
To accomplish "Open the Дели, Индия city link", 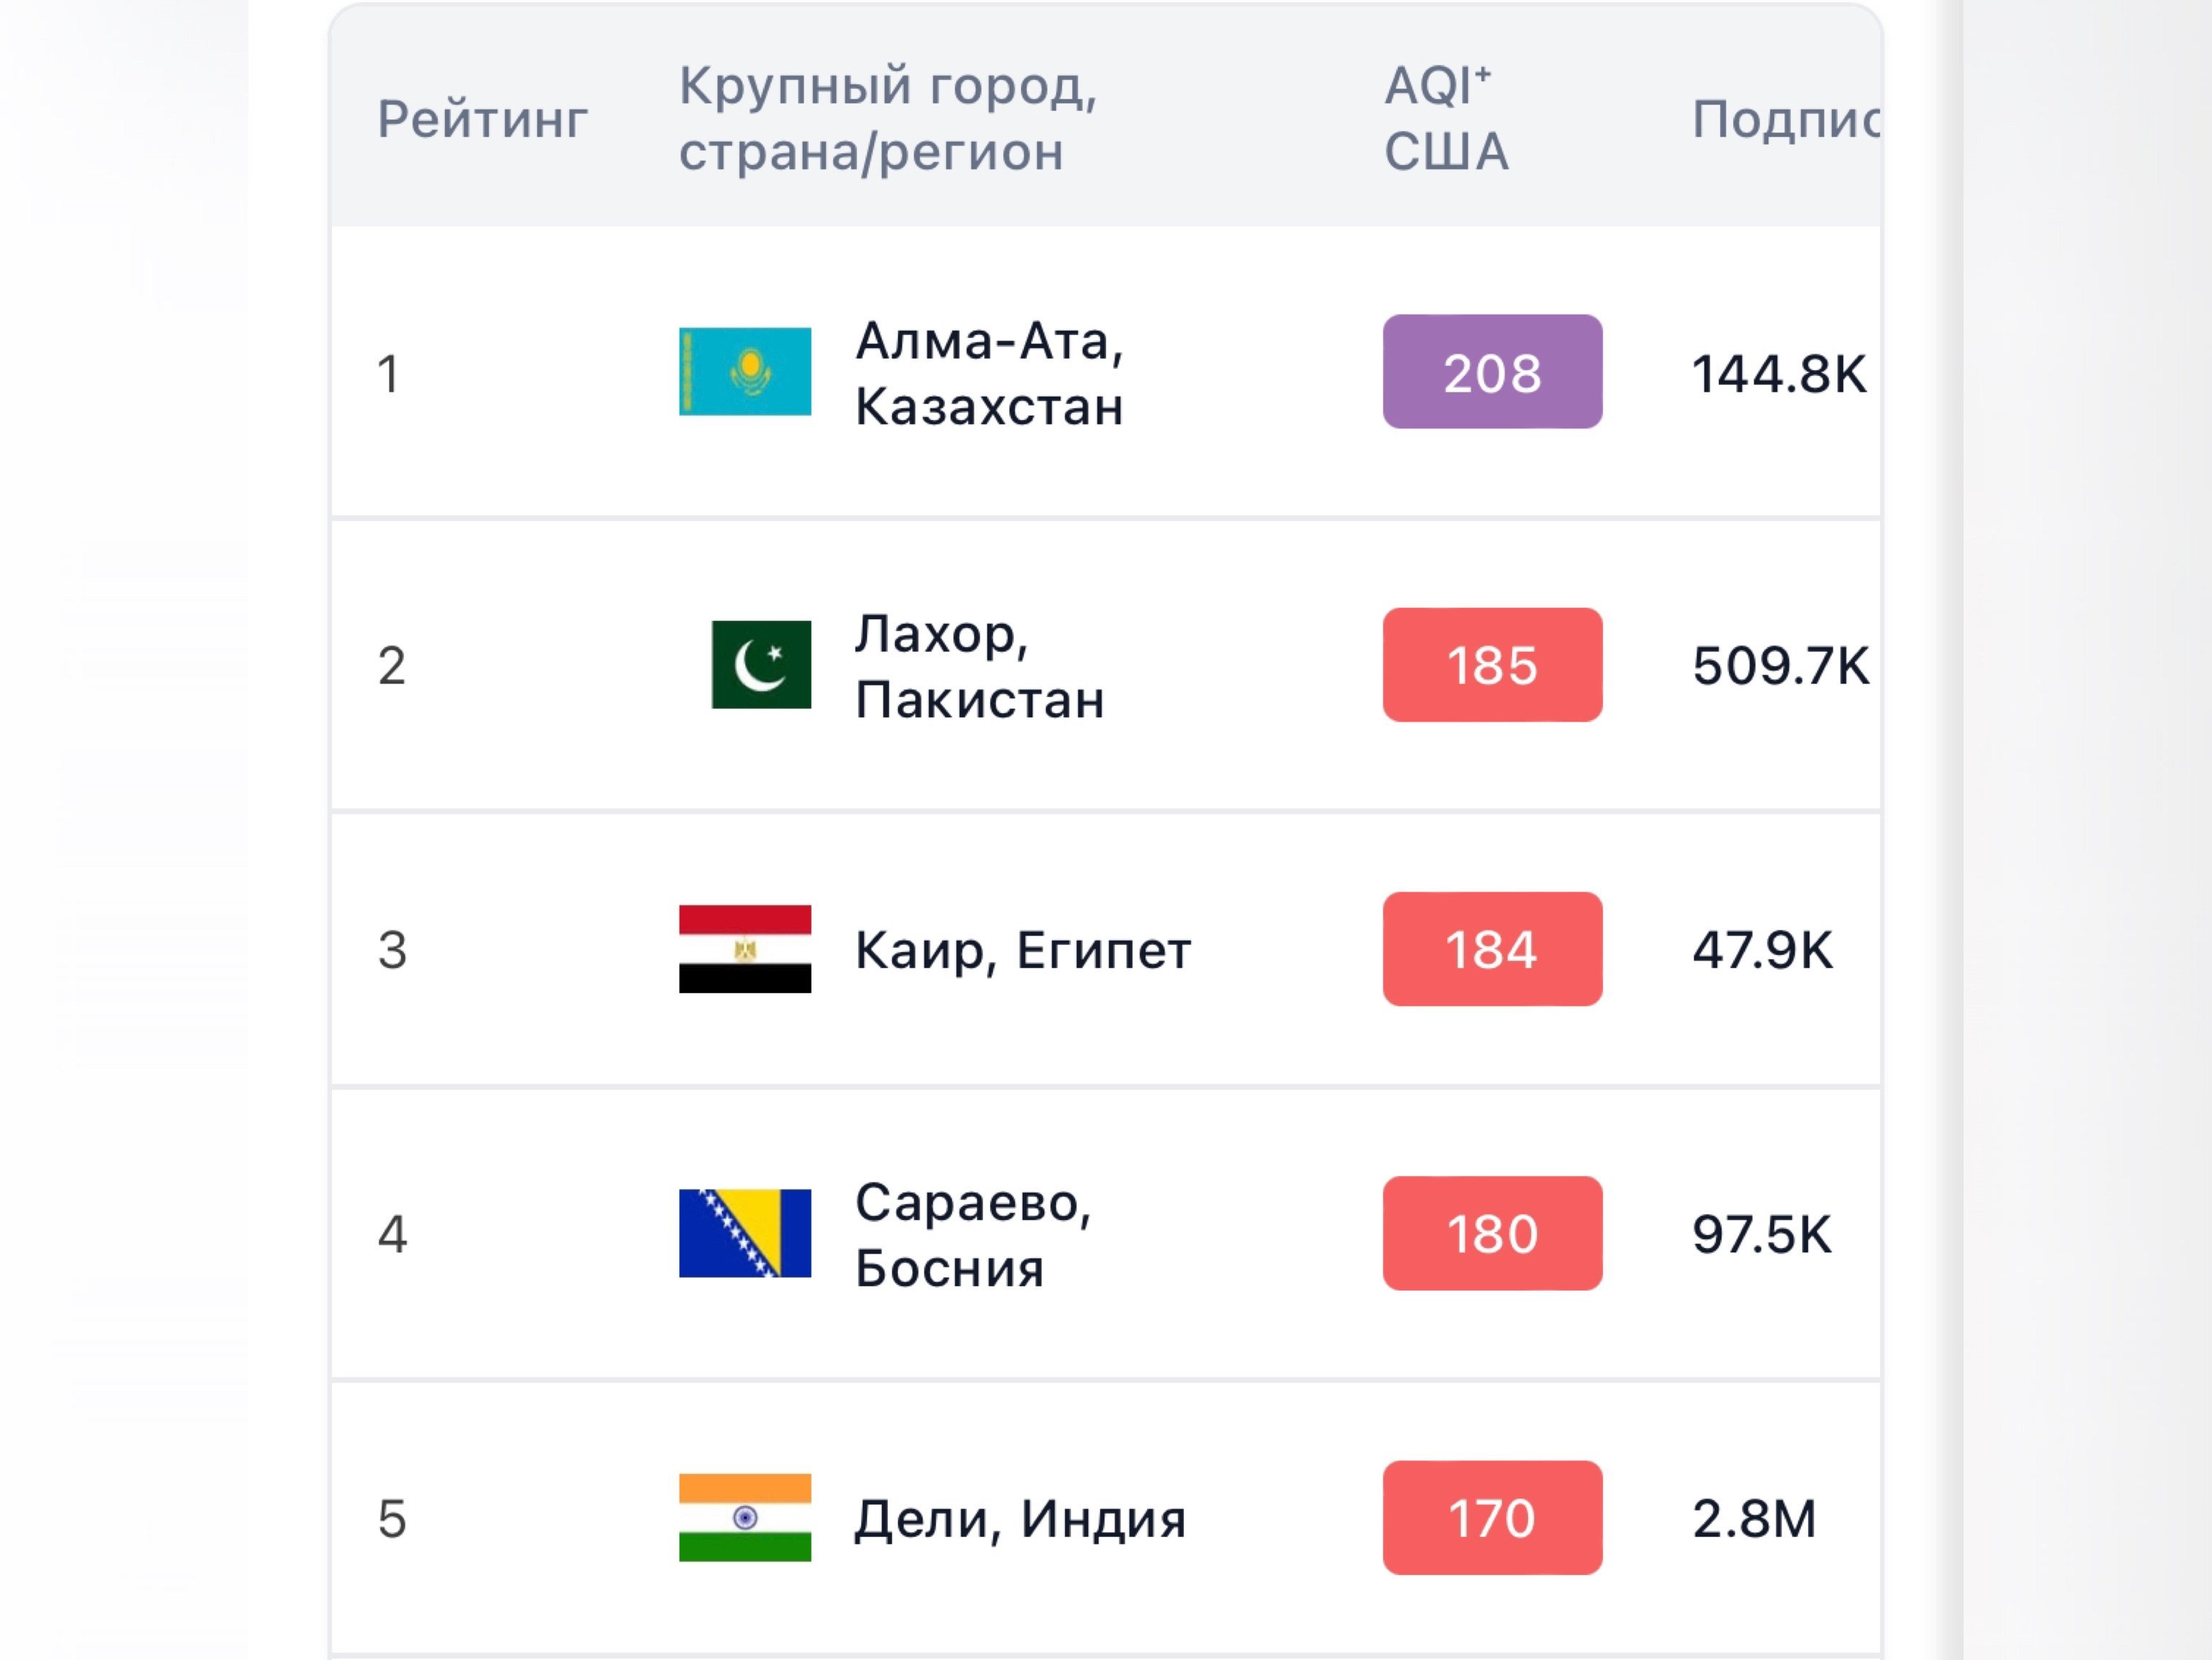I will pyautogui.click(x=1020, y=1519).
